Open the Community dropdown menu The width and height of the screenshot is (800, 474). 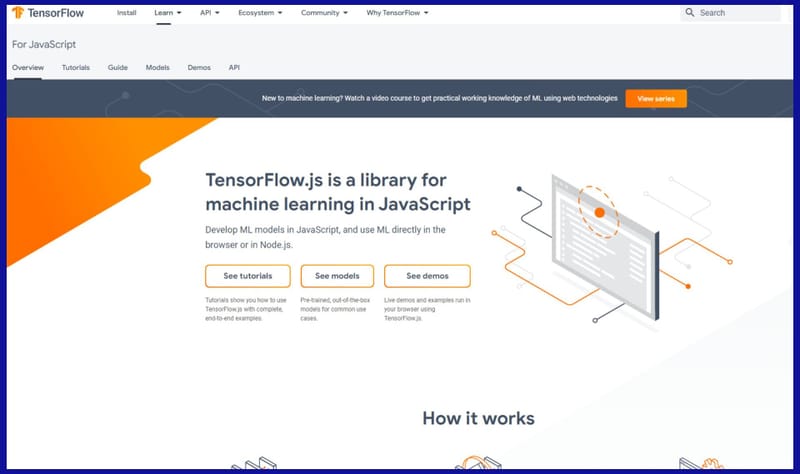[x=326, y=13]
